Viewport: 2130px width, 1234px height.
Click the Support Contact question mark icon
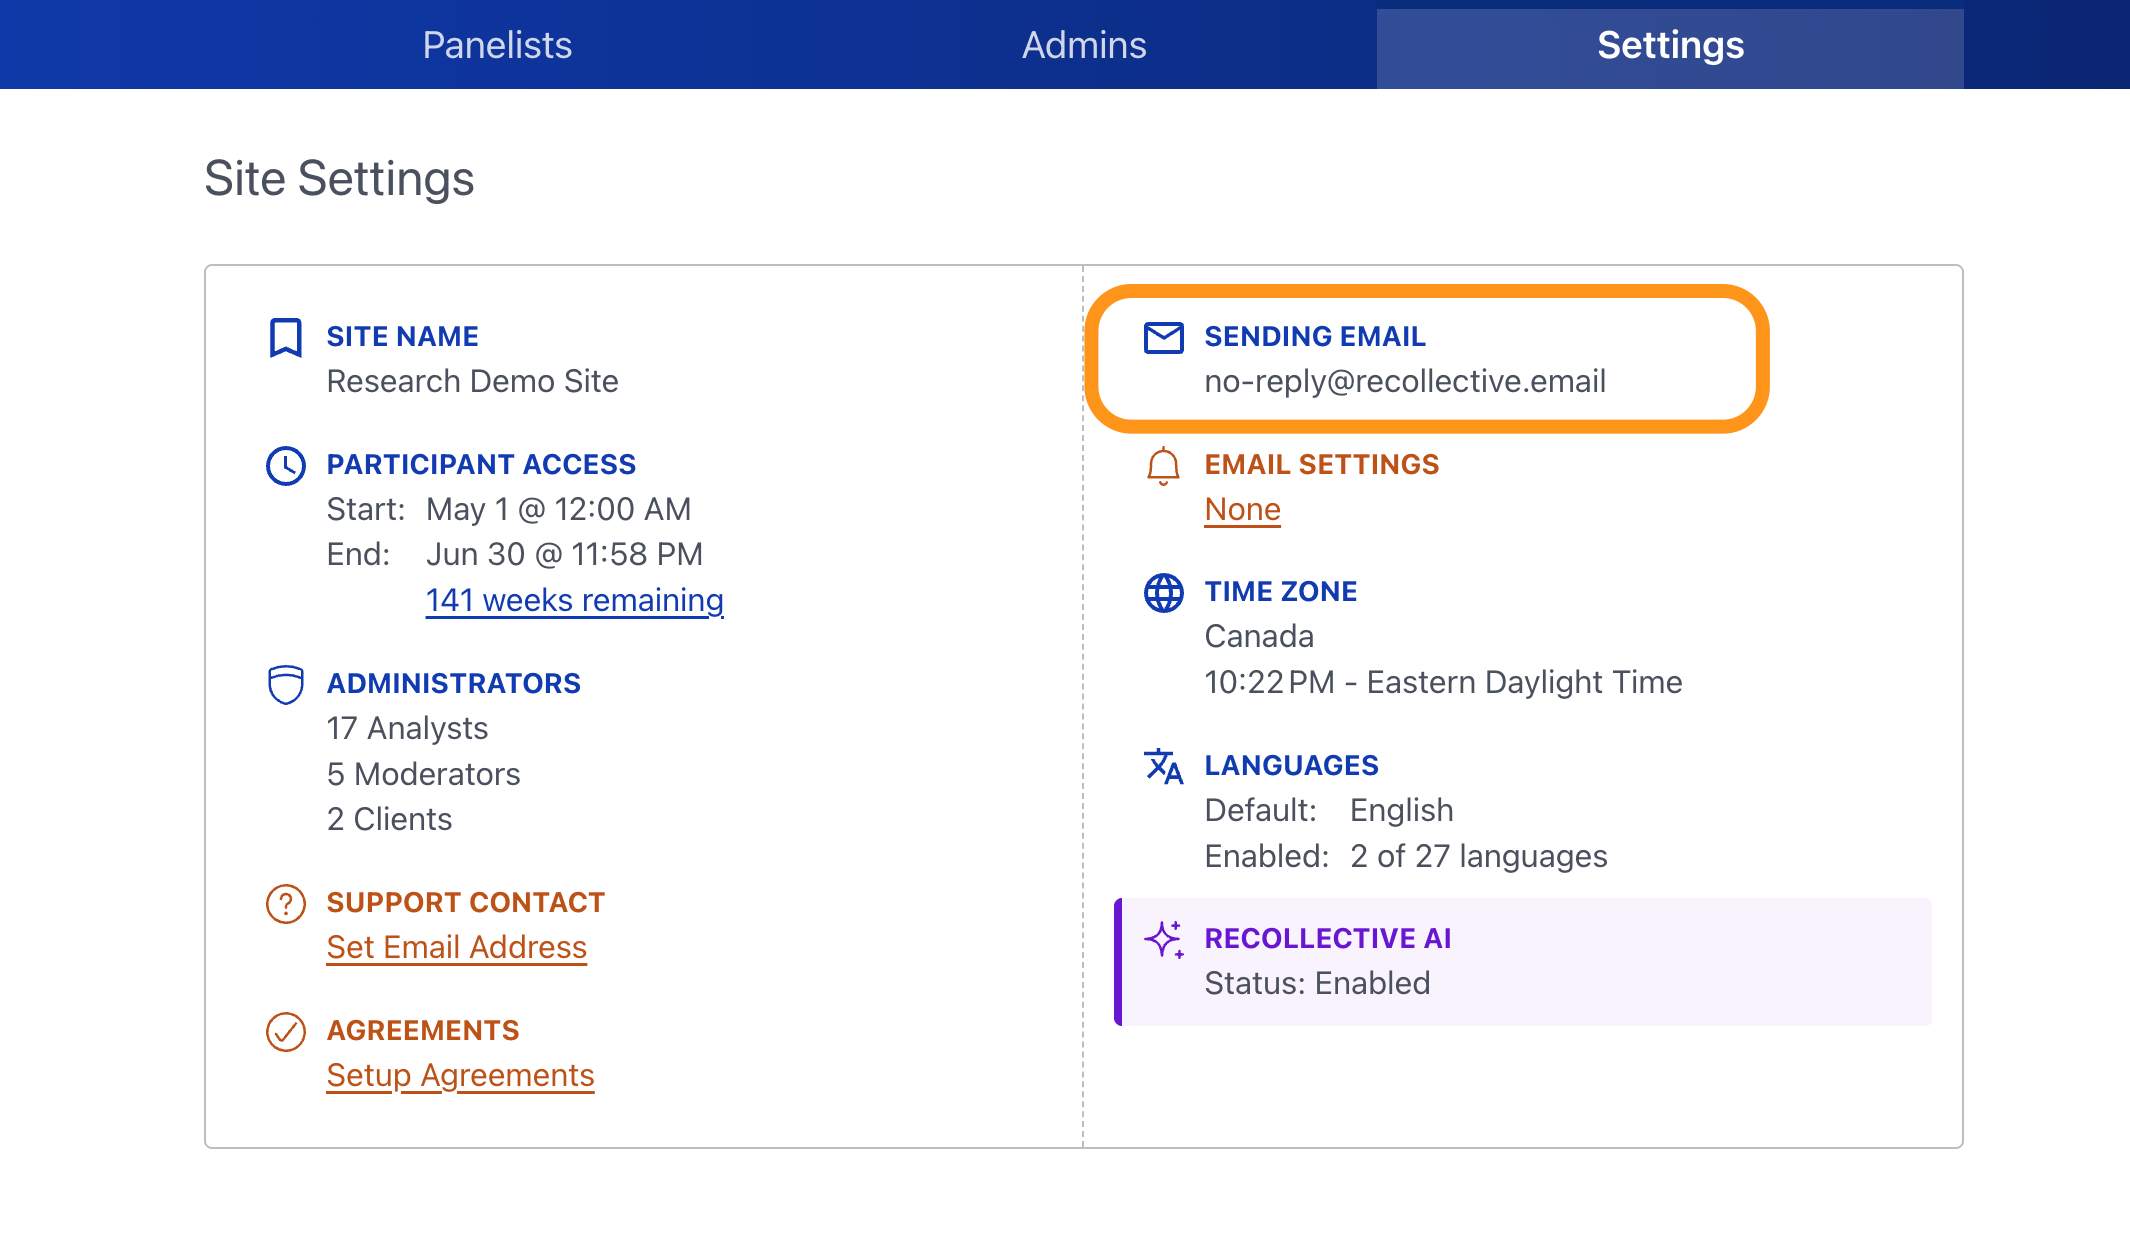tap(285, 904)
